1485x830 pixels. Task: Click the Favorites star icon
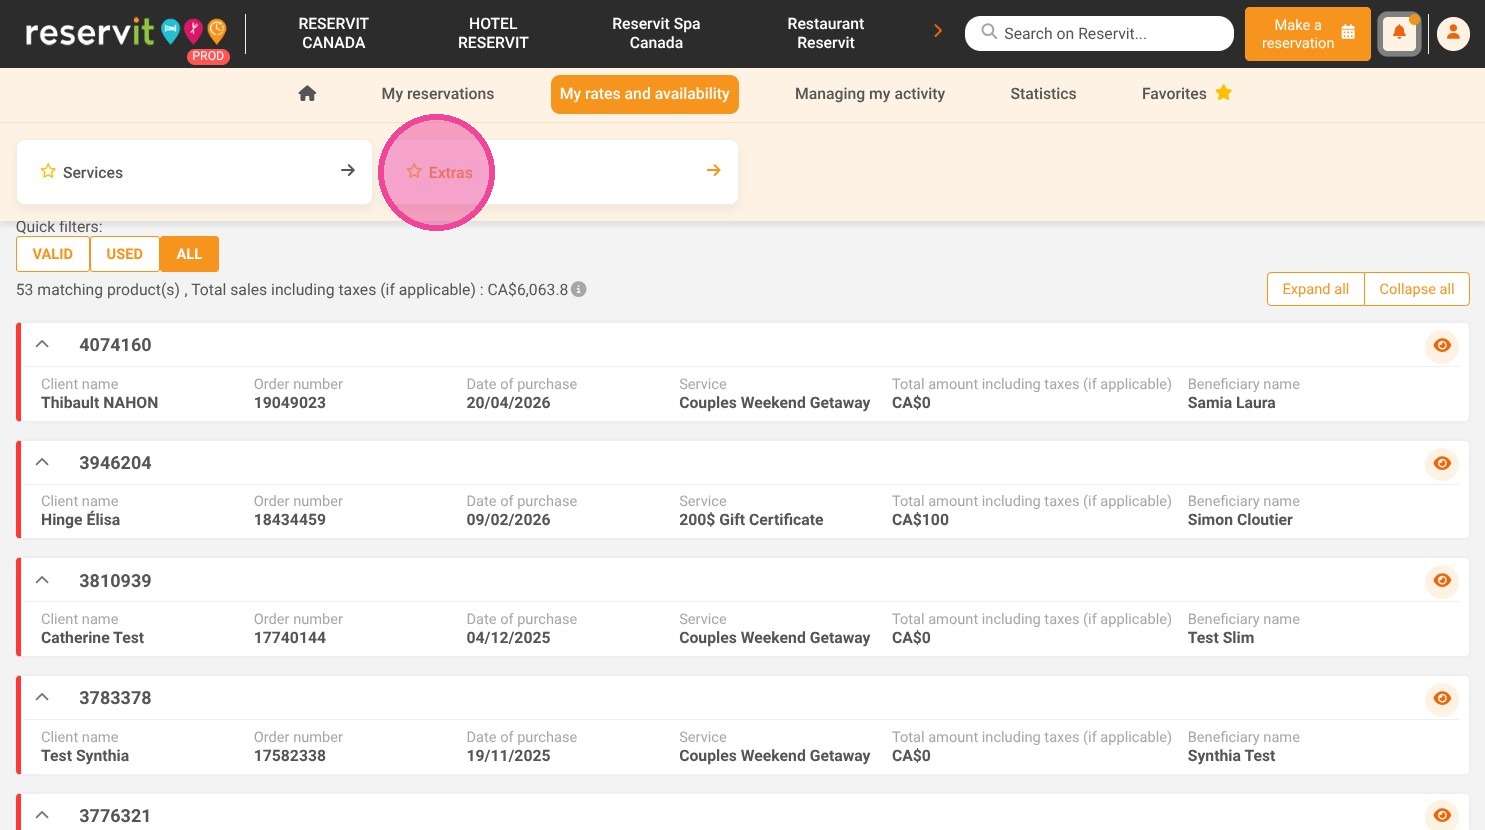(1224, 93)
